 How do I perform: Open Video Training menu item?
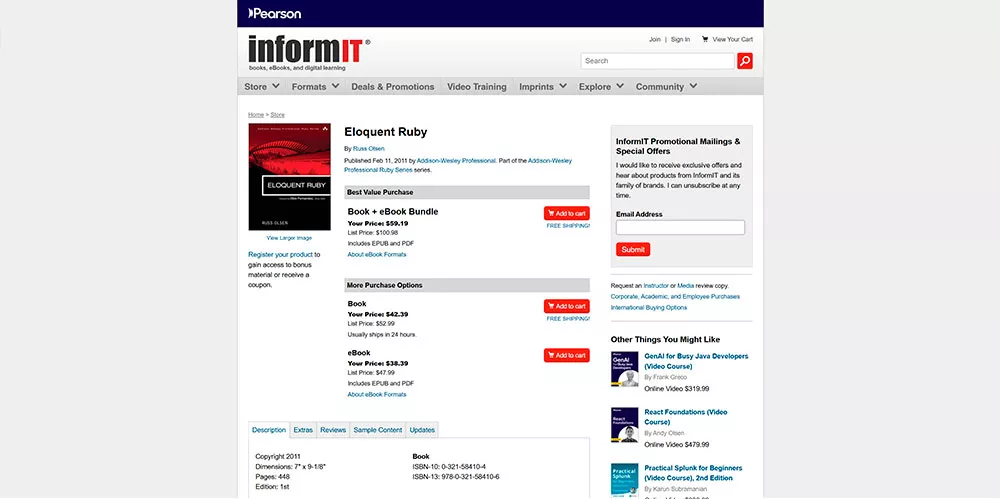point(476,86)
